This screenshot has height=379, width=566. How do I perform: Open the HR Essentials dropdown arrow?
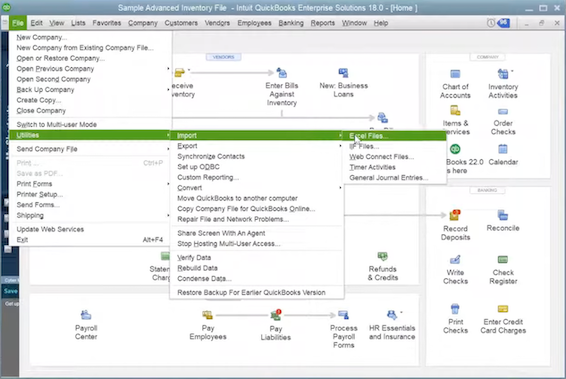click(x=401, y=312)
